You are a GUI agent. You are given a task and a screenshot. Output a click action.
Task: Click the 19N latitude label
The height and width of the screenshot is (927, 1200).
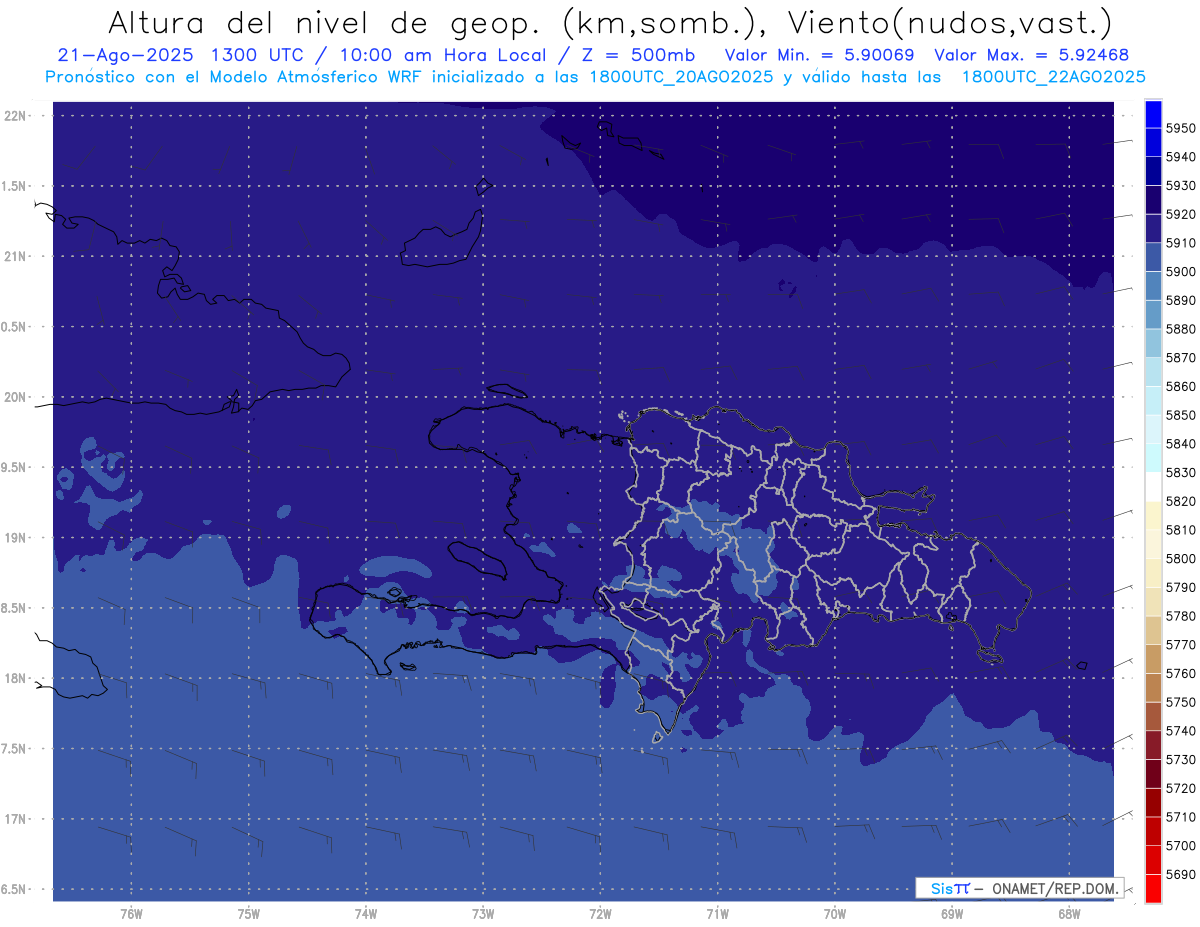(x=15, y=538)
